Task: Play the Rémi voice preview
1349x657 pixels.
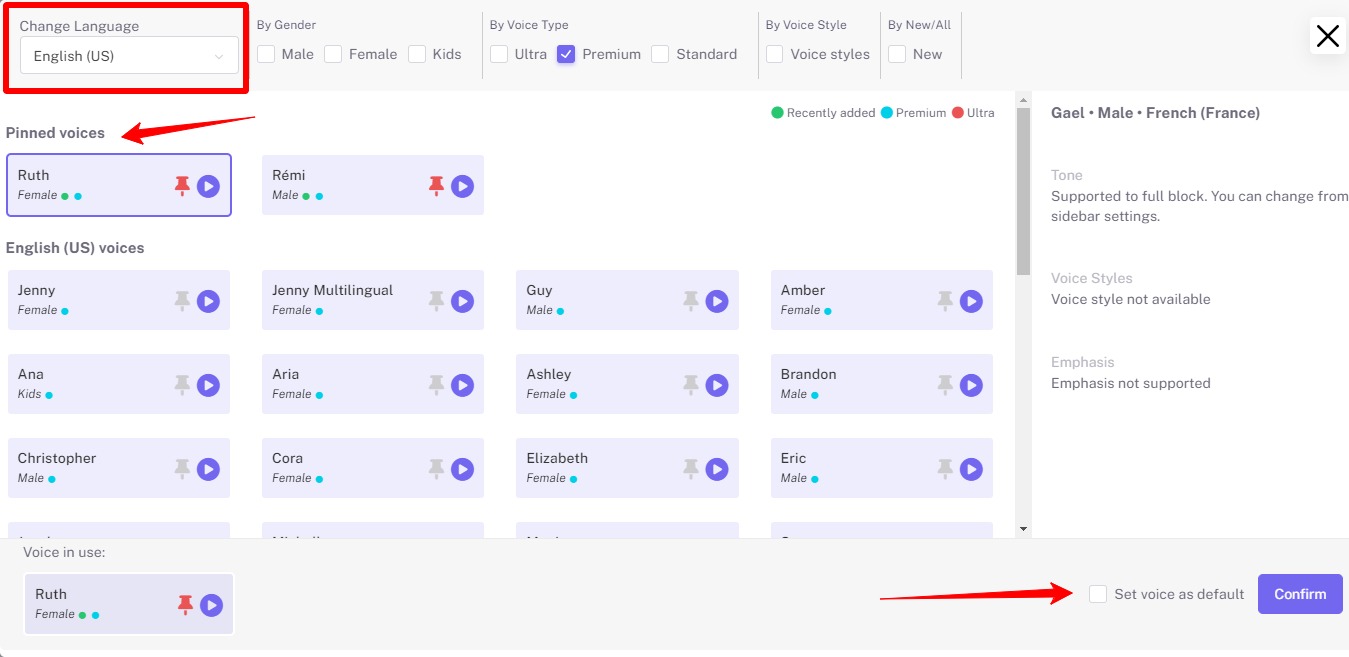Action: point(462,186)
